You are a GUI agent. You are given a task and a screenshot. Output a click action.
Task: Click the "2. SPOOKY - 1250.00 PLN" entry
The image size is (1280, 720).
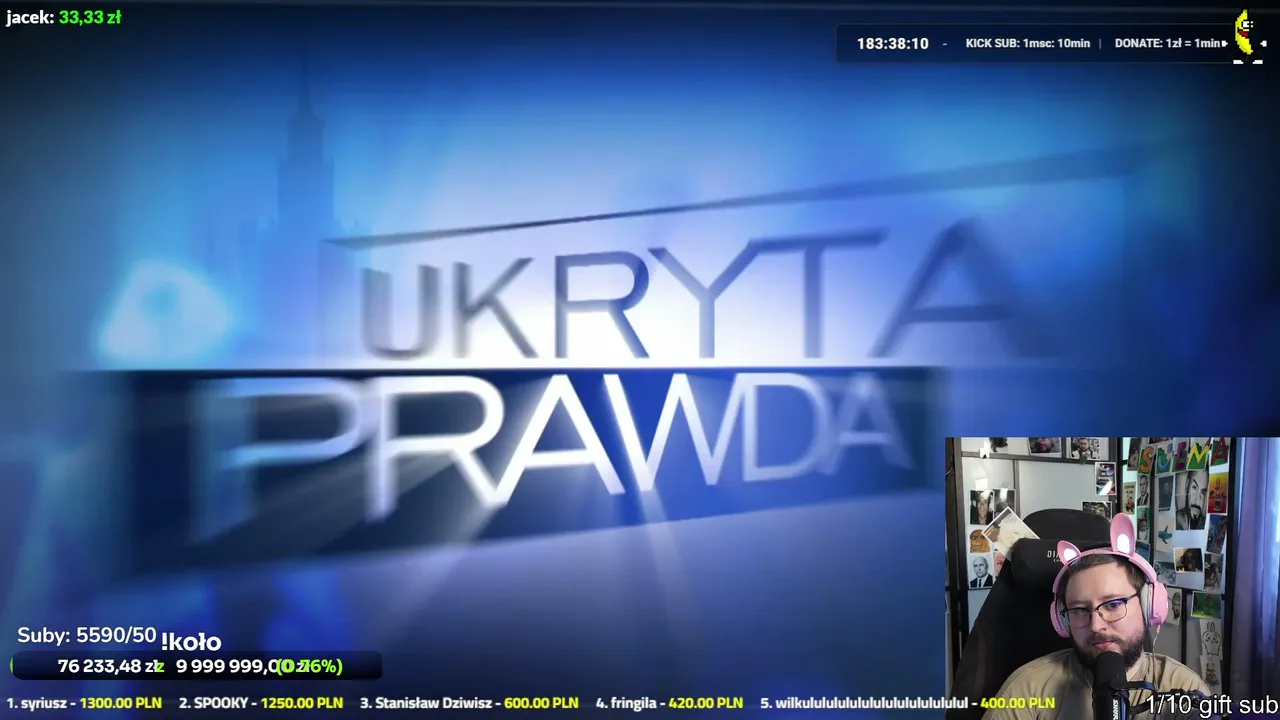tap(260, 703)
